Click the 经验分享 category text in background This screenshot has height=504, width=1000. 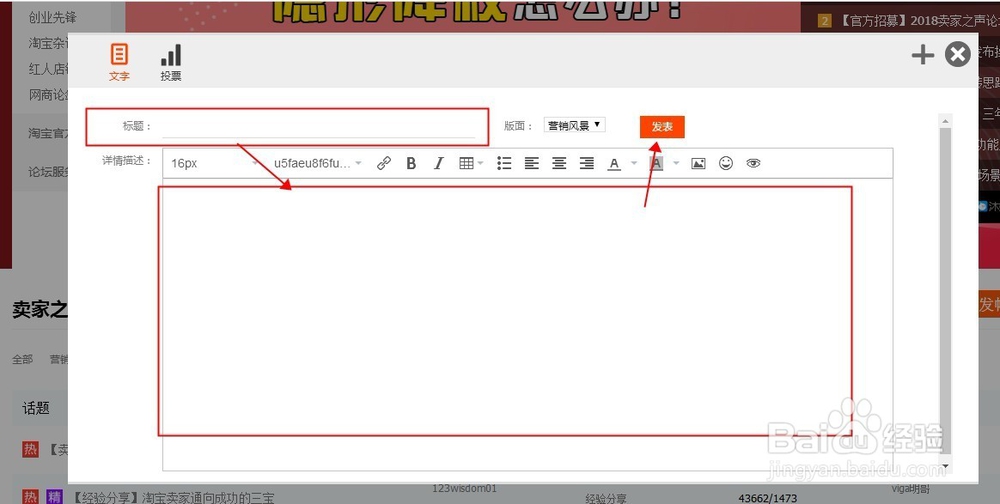point(606,498)
